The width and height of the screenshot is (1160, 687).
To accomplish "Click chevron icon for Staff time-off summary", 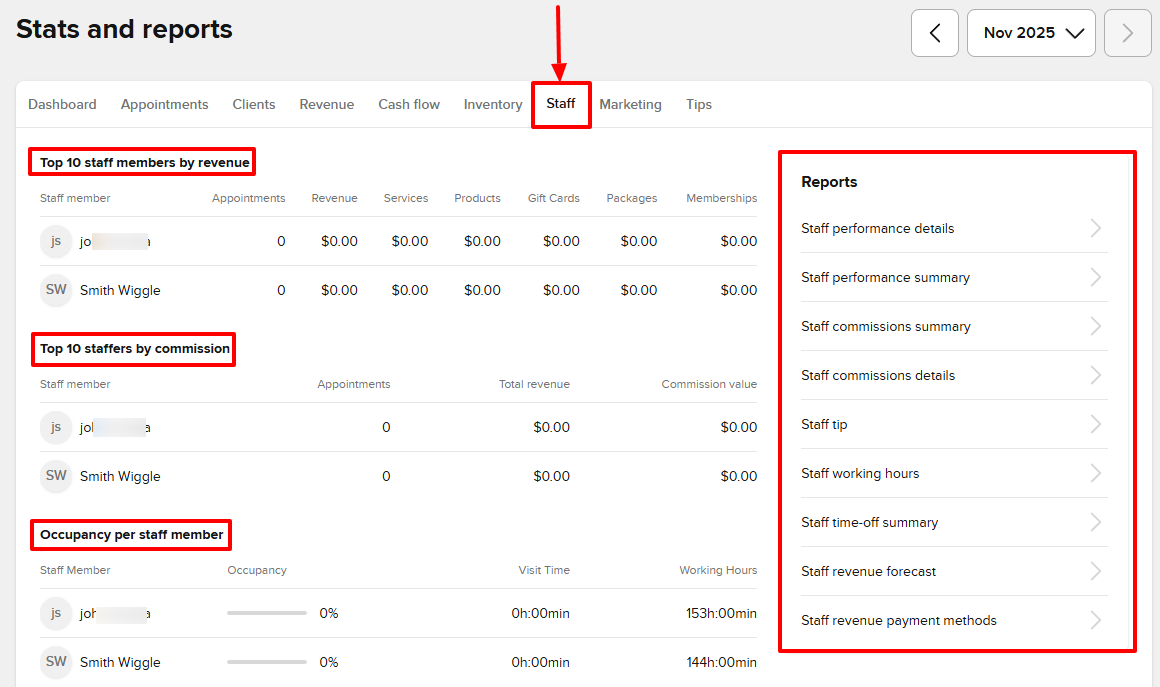I will [1096, 522].
